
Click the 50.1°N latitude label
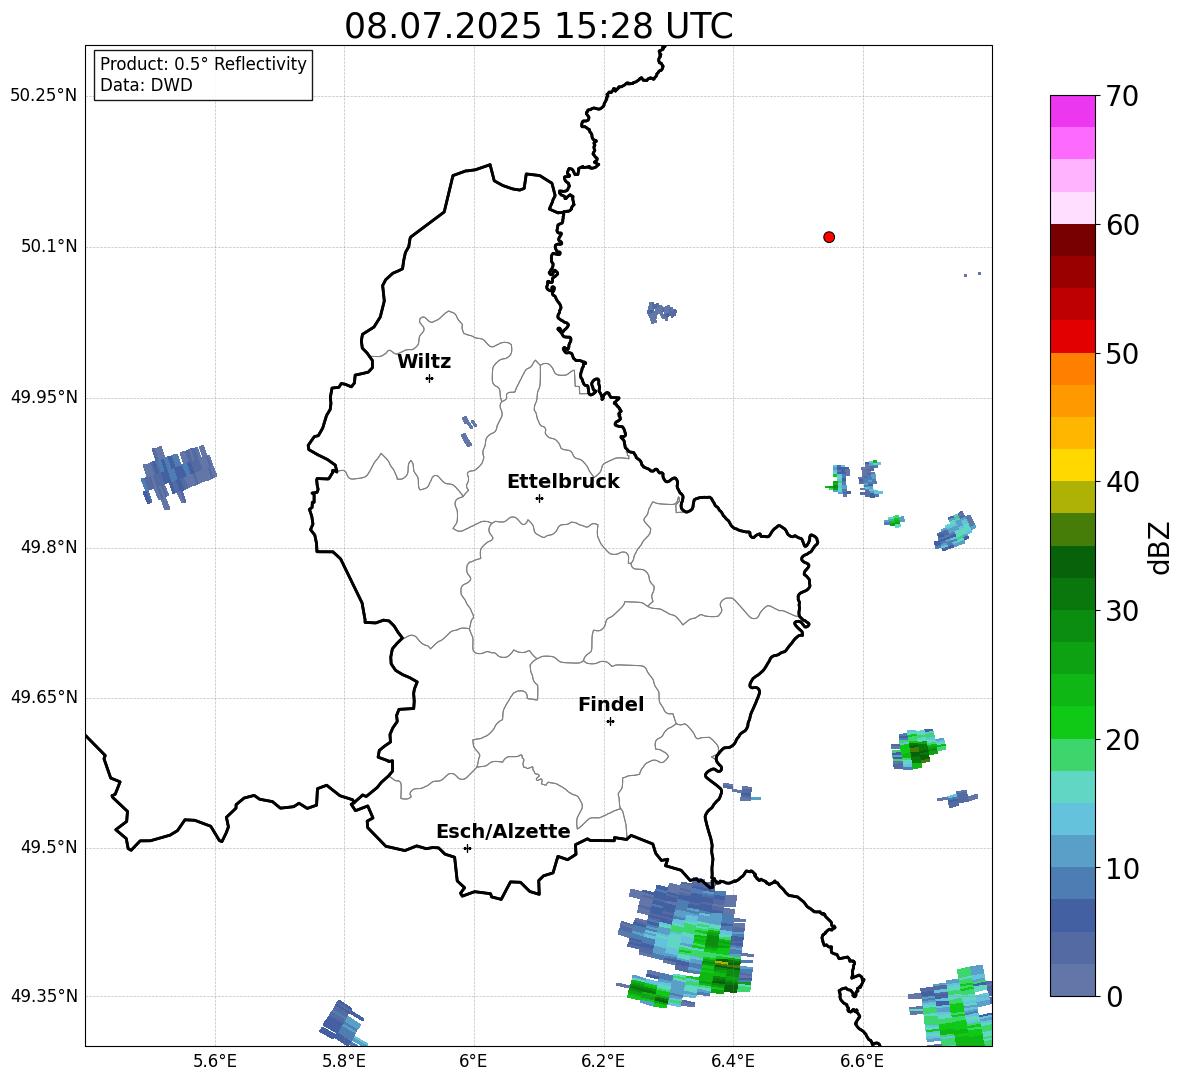(x=49, y=247)
